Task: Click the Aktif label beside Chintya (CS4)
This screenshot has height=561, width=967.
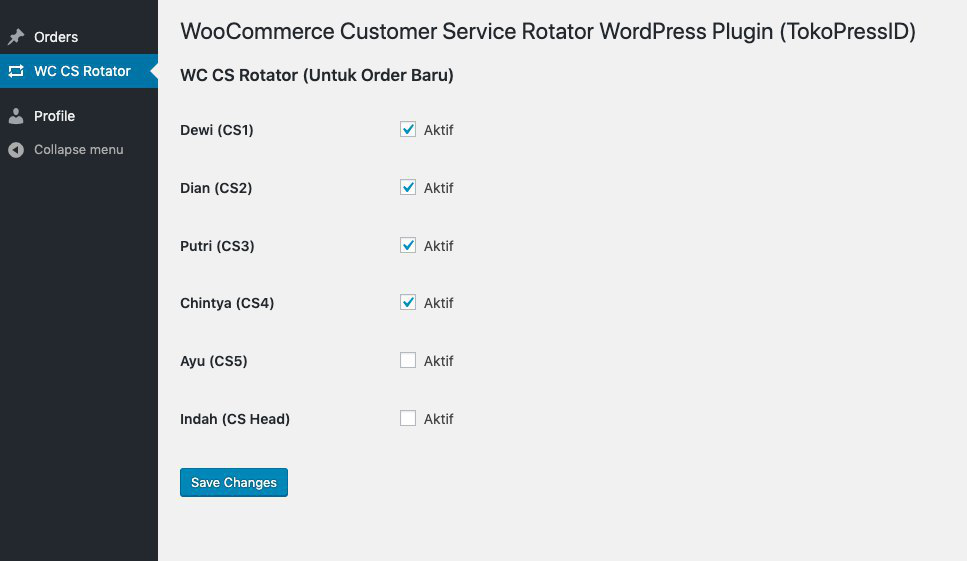Action: tap(438, 303)
